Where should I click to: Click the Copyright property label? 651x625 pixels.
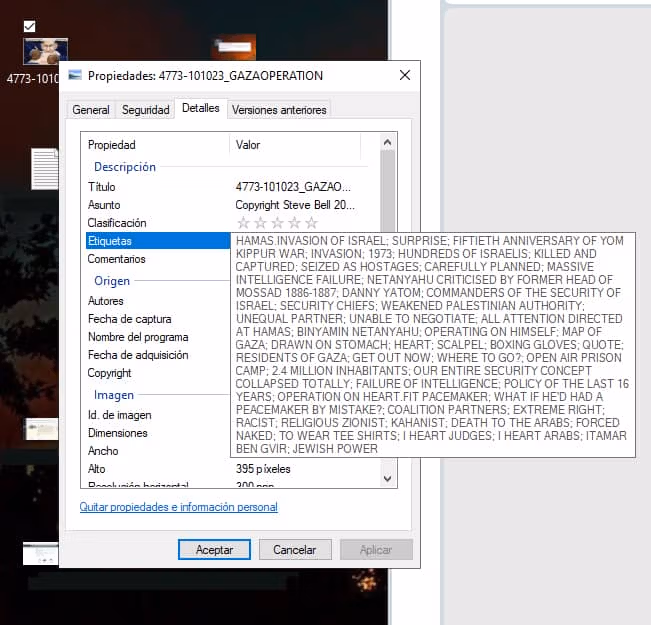109,373
